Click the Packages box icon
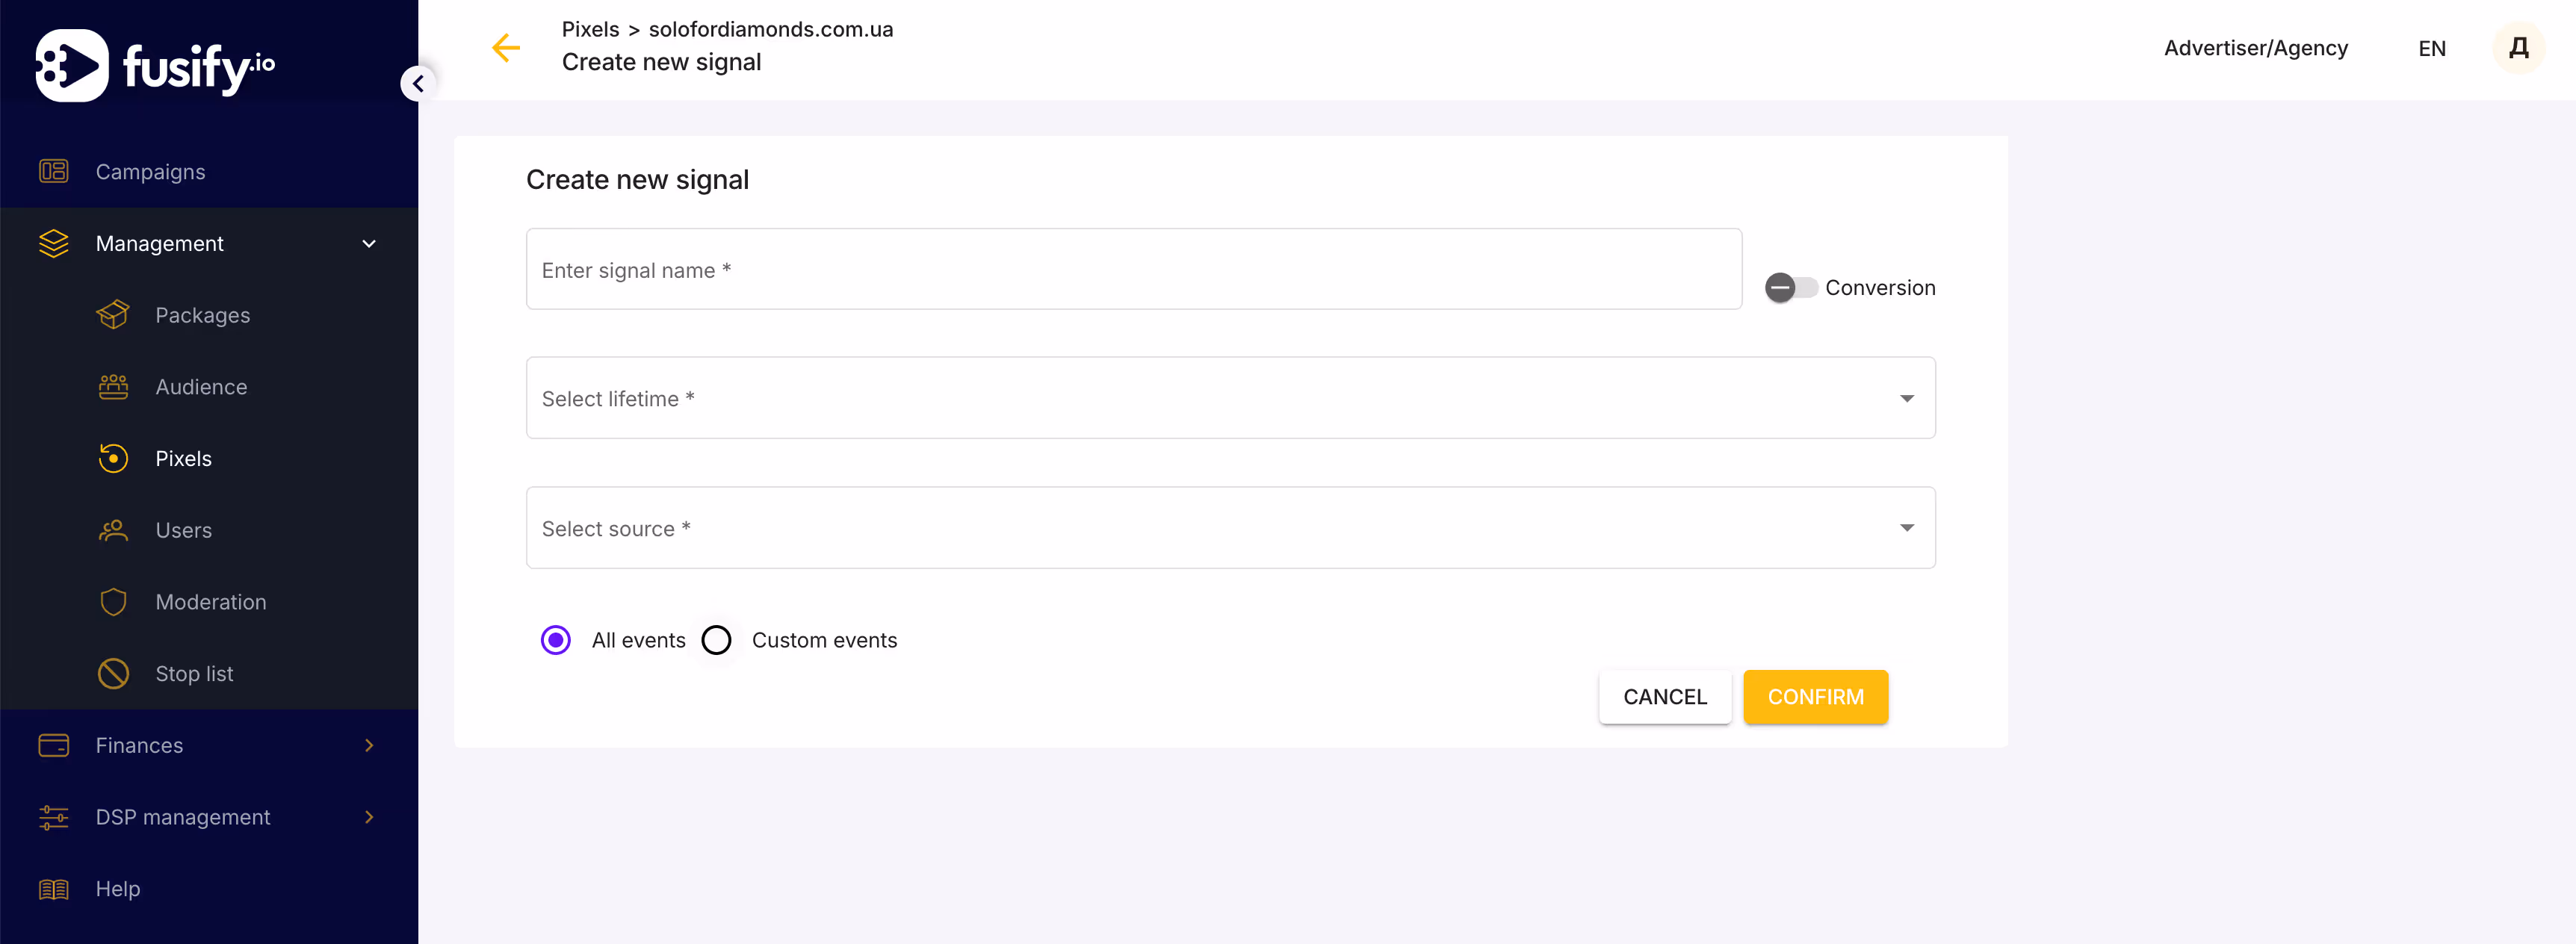The image size is (2576, 944). click(113, 315)
